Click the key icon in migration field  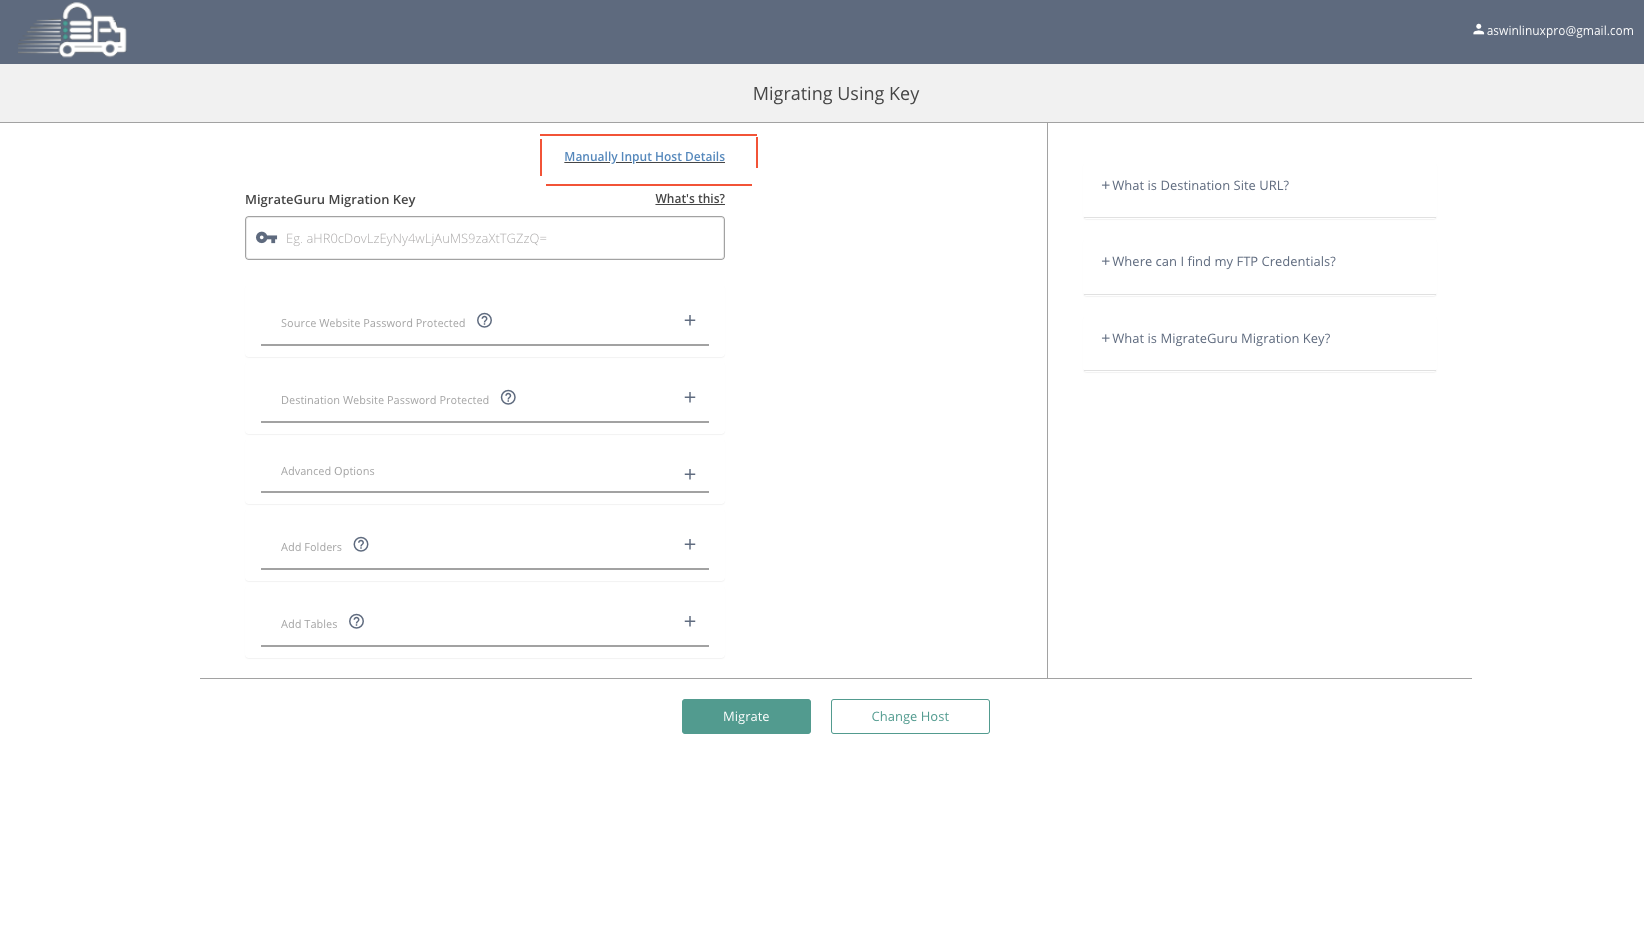point(266,238)
